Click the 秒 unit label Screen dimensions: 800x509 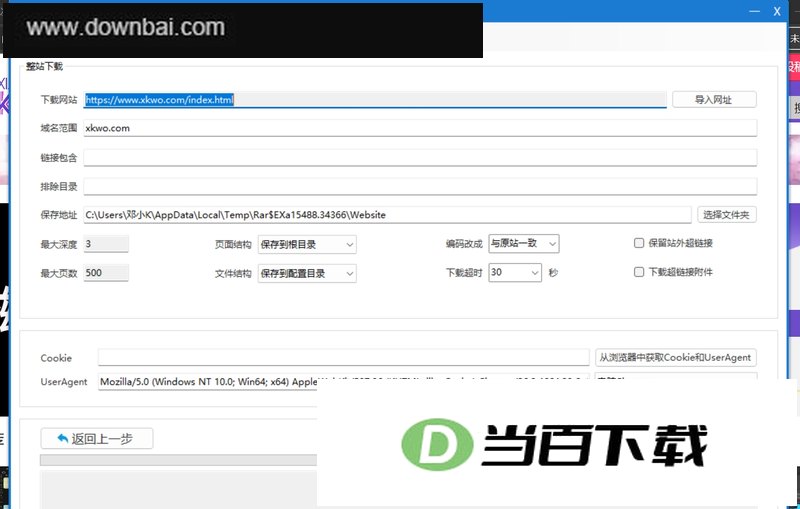(553, 273)
